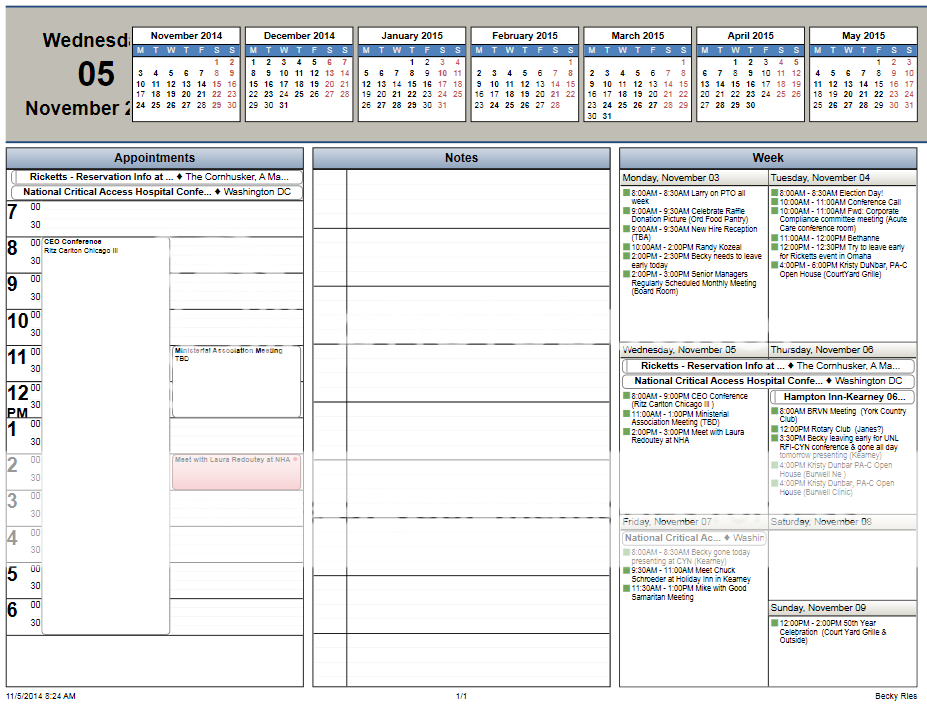
Task: Select the May 2015 month header
Action: pyautogui.click(x=863, y=36)
